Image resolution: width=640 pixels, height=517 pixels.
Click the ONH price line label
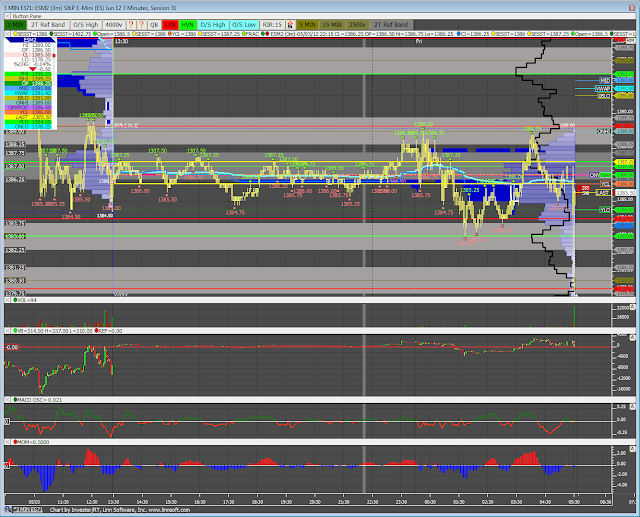point(604,131)
